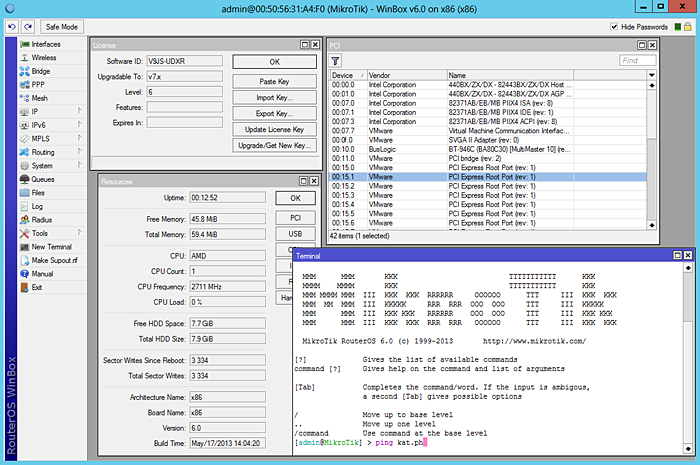This screenshot has width=700, height=465.
Task: Open the filter funnel in PCI window
Action: point(336,60)
